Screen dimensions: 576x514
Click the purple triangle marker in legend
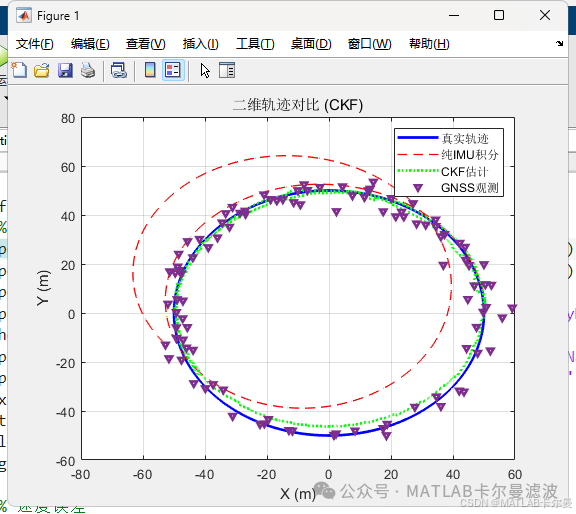pos(418,188)
